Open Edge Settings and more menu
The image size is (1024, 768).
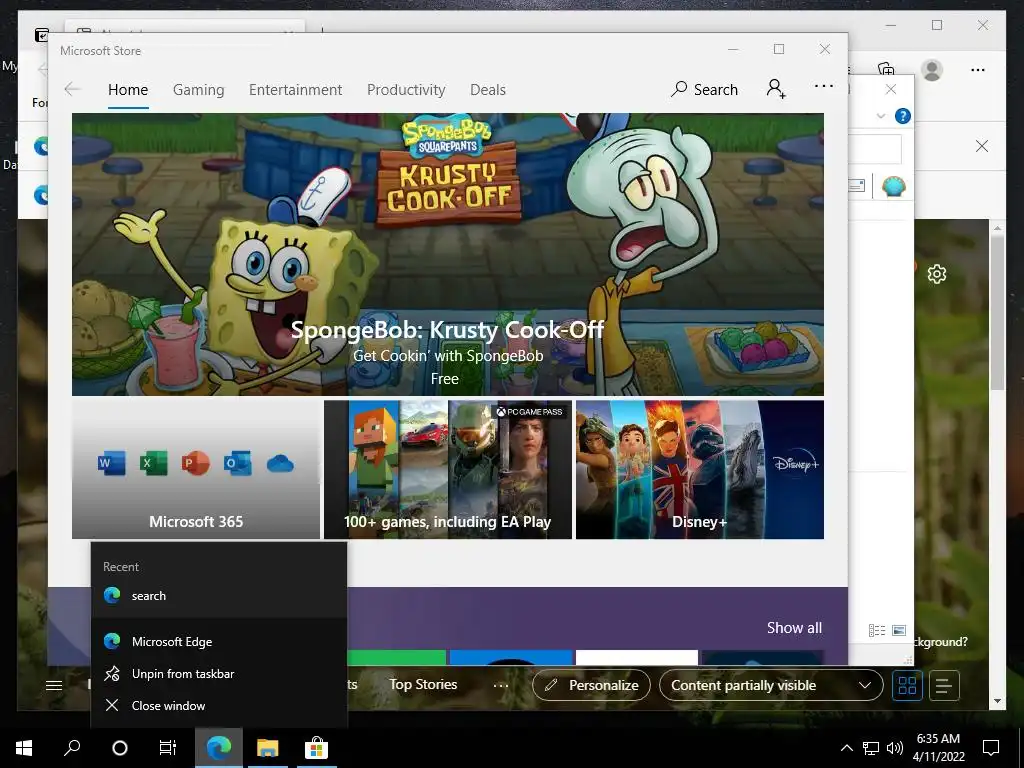[x=978, y=70]
